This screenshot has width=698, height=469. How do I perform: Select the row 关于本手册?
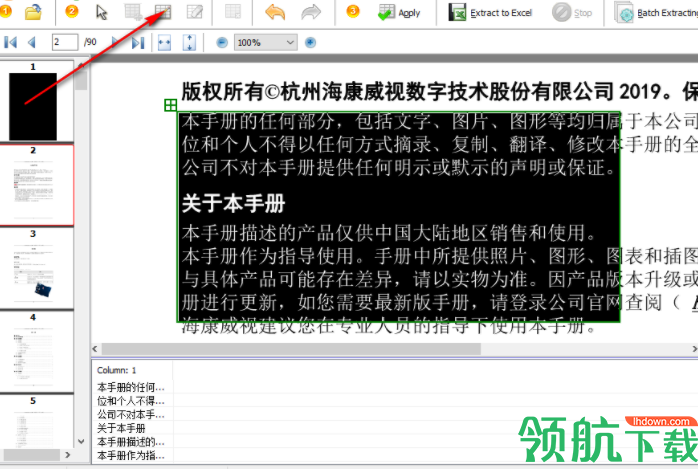(122, 429)
